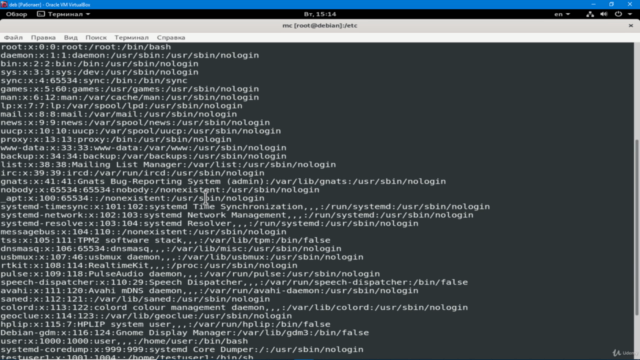Click the Avahi mDNS daemon line
640x360 pixels.
pyautogui.click(x=209, y=291)
